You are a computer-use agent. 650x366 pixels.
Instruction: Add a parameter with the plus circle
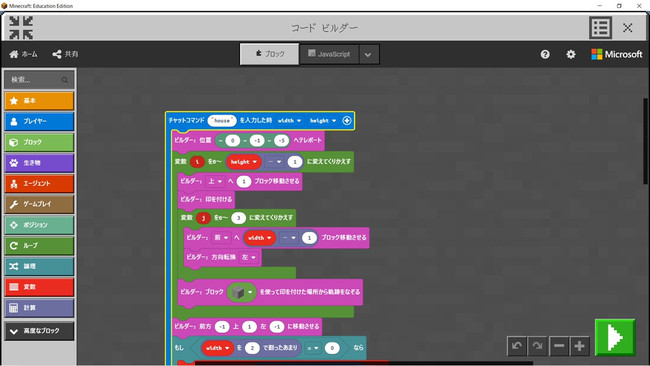pyautogui.click(x=347, y=121)
